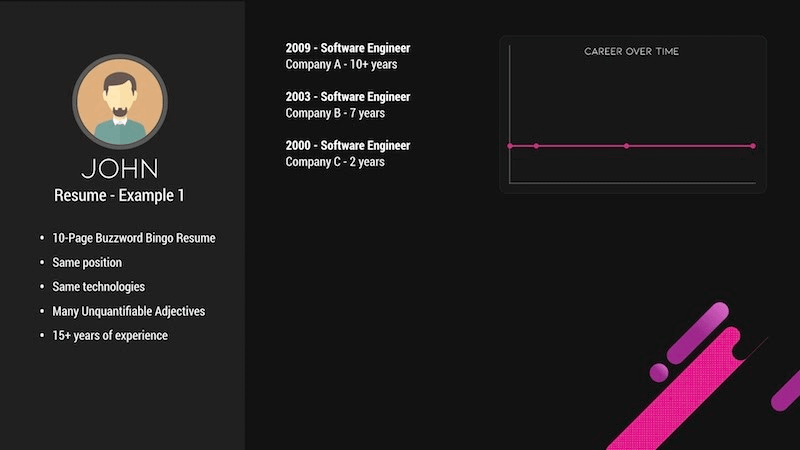Click the "10-Page Buzzword Bingo Resume" bullet
Viewport: 800px width, 450px height.
coord(134,238)
